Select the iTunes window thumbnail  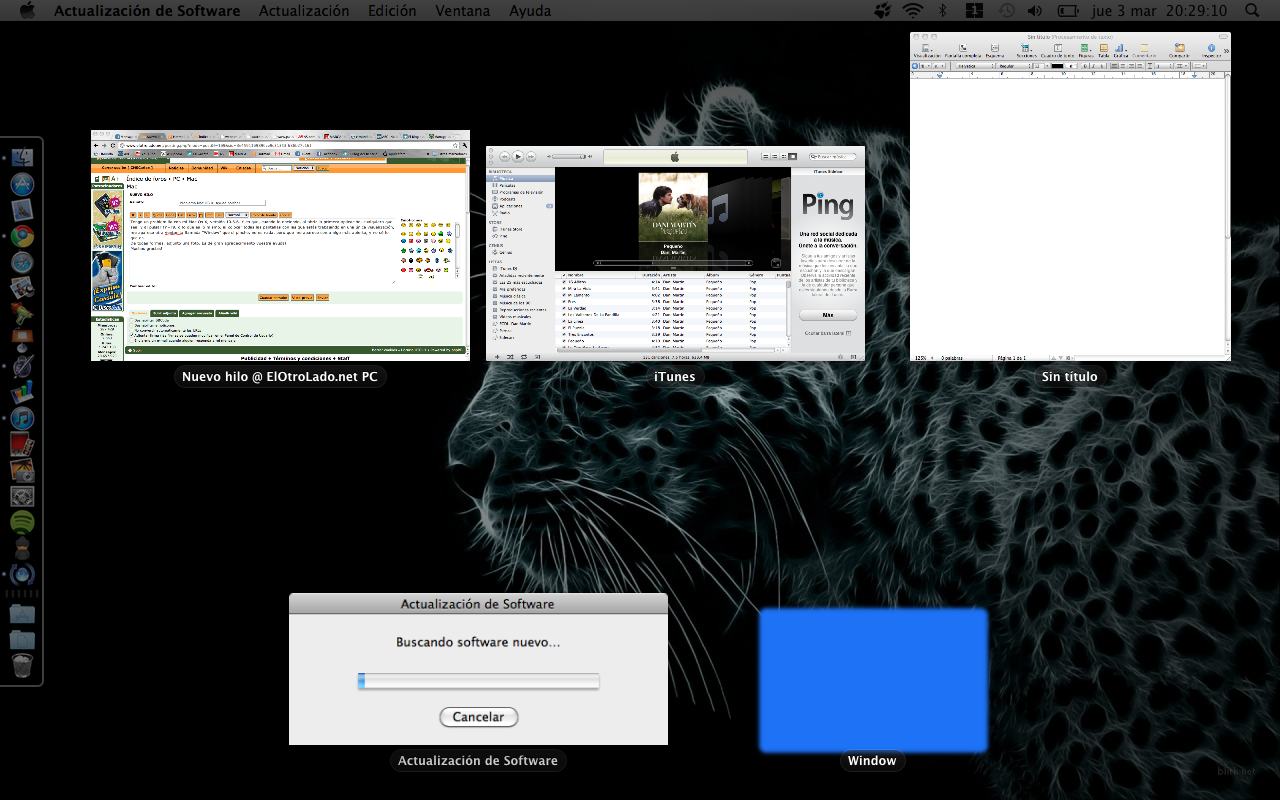(x=675, y=253)
